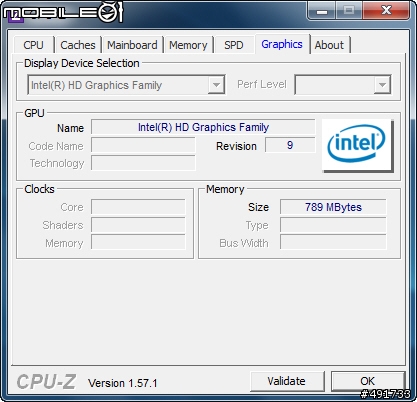Click the disabled maximize button
This screenshot has width=417, height=402.
(349, 11)
